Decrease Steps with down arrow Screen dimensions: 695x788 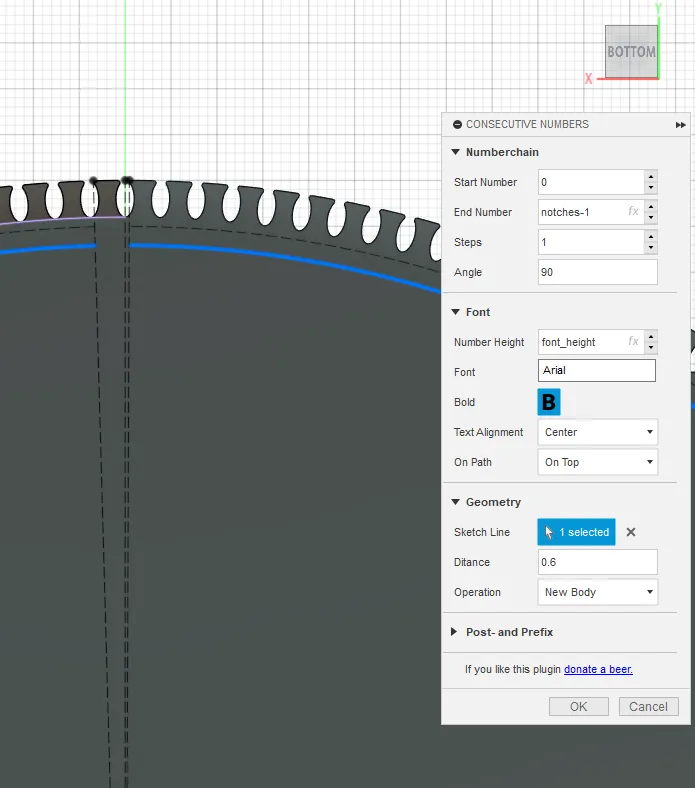[651, 247]
